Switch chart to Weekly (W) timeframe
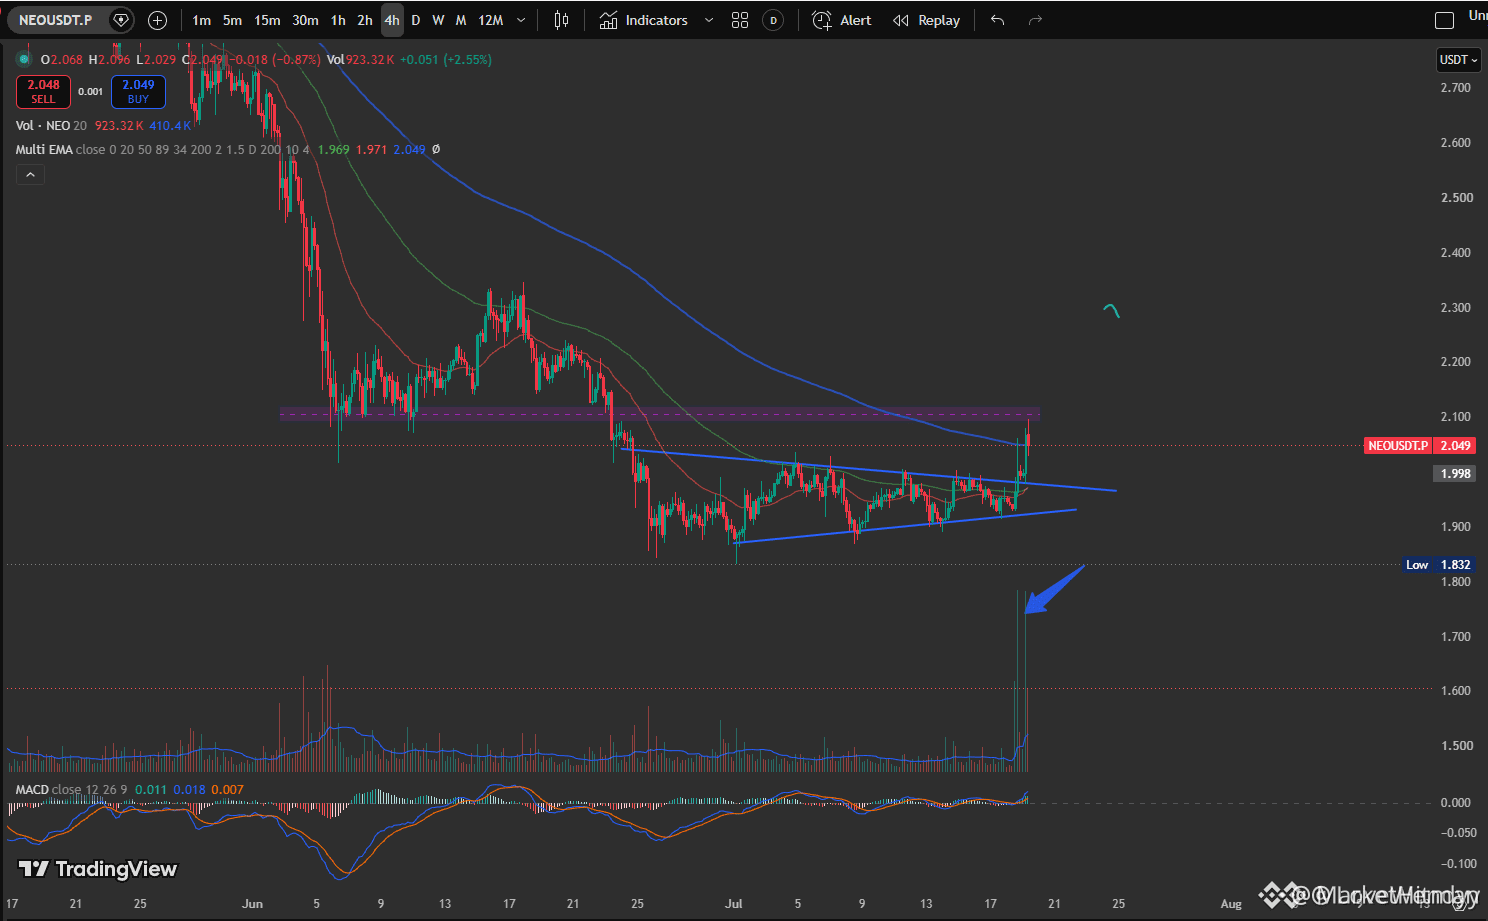 [438, 20]
